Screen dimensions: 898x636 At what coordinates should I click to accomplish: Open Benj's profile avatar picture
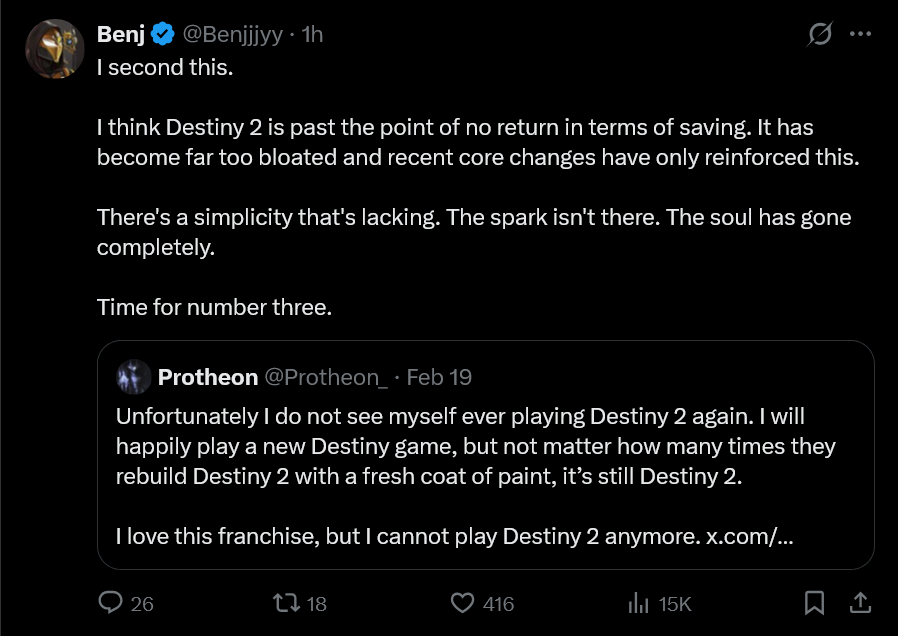pyautogui.click(x=54, y=48)
